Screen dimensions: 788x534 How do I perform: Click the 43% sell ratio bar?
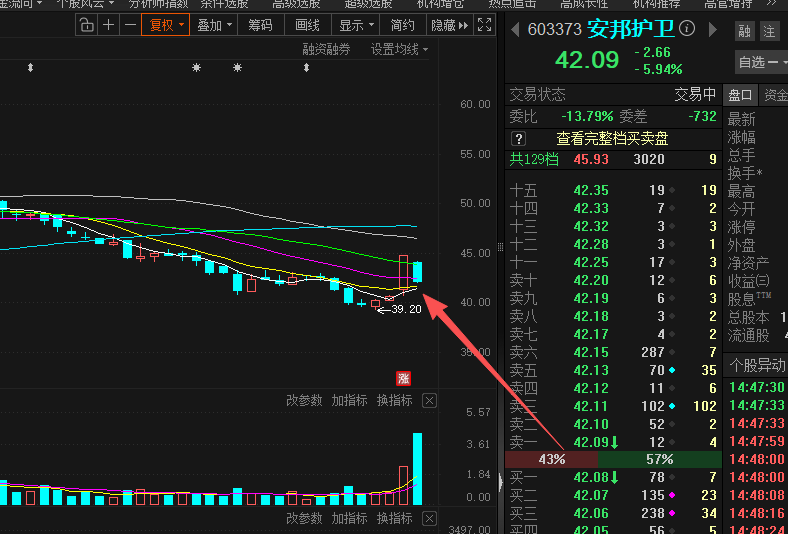point(551,459)
